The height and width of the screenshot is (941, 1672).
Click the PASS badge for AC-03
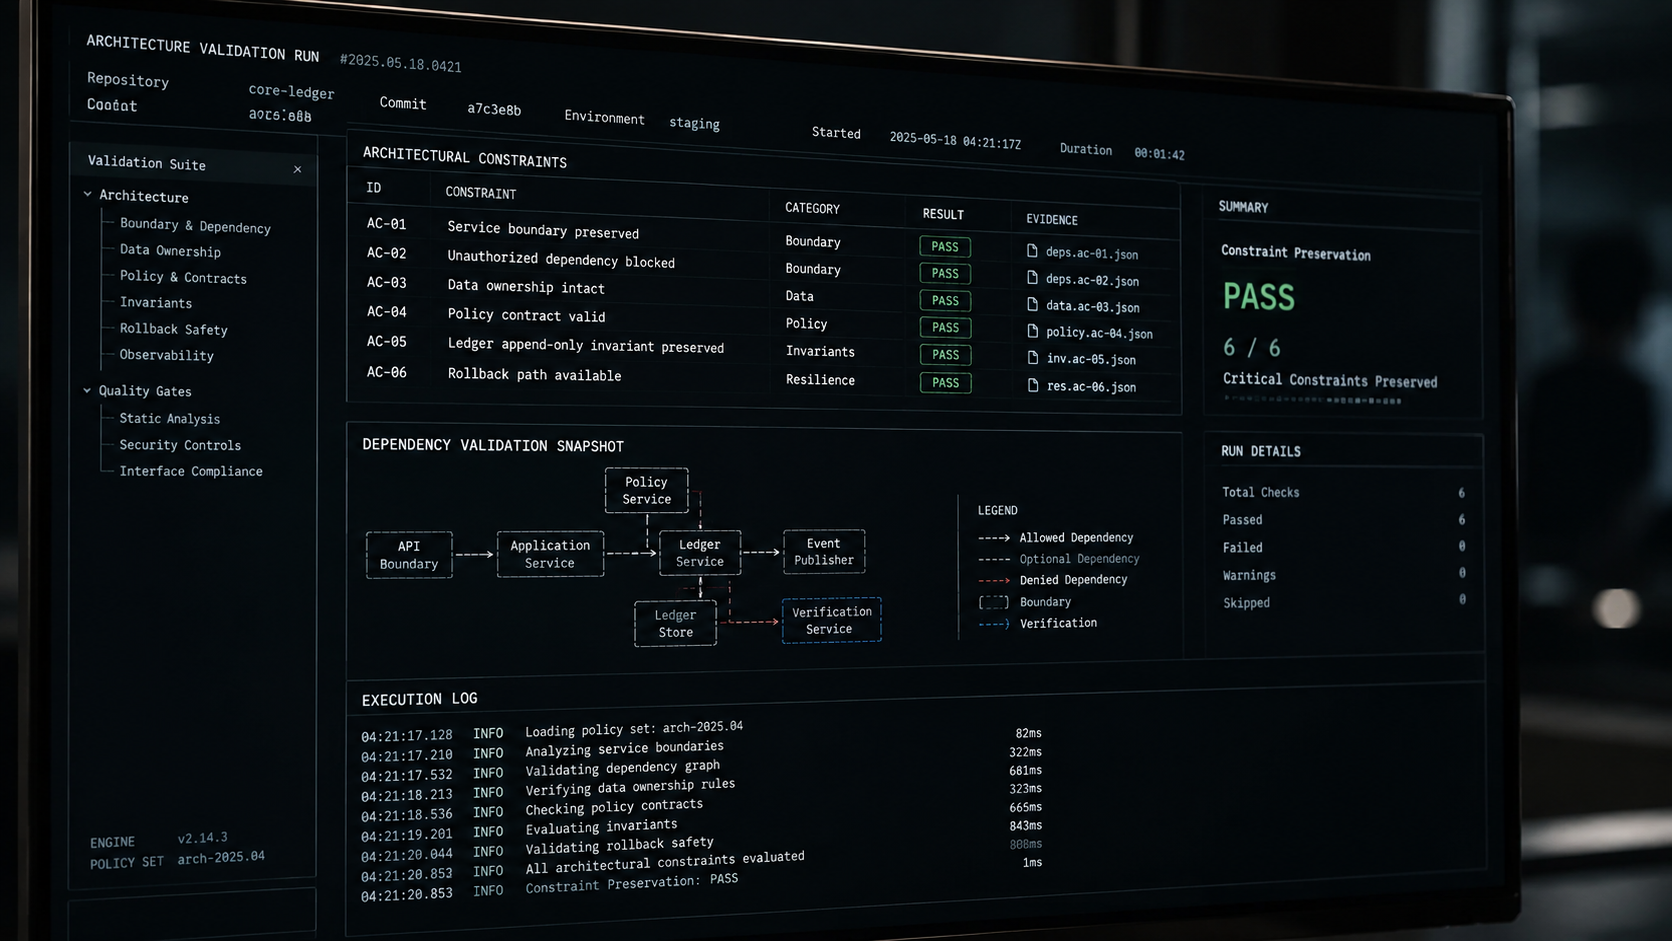(x=945, y=300)
